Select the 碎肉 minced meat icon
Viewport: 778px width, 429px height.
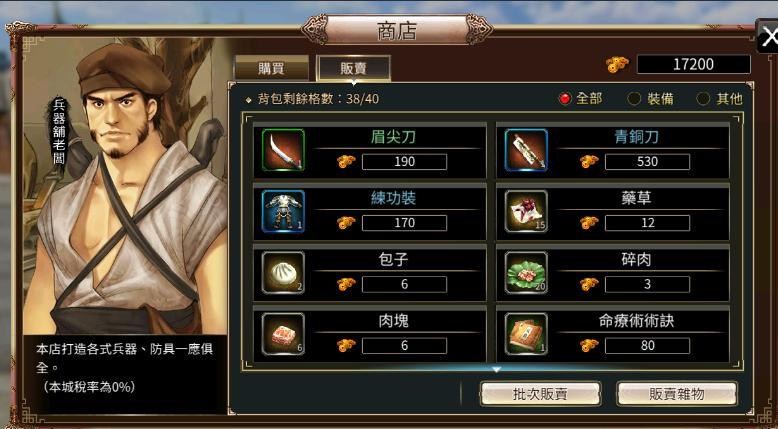526,273
